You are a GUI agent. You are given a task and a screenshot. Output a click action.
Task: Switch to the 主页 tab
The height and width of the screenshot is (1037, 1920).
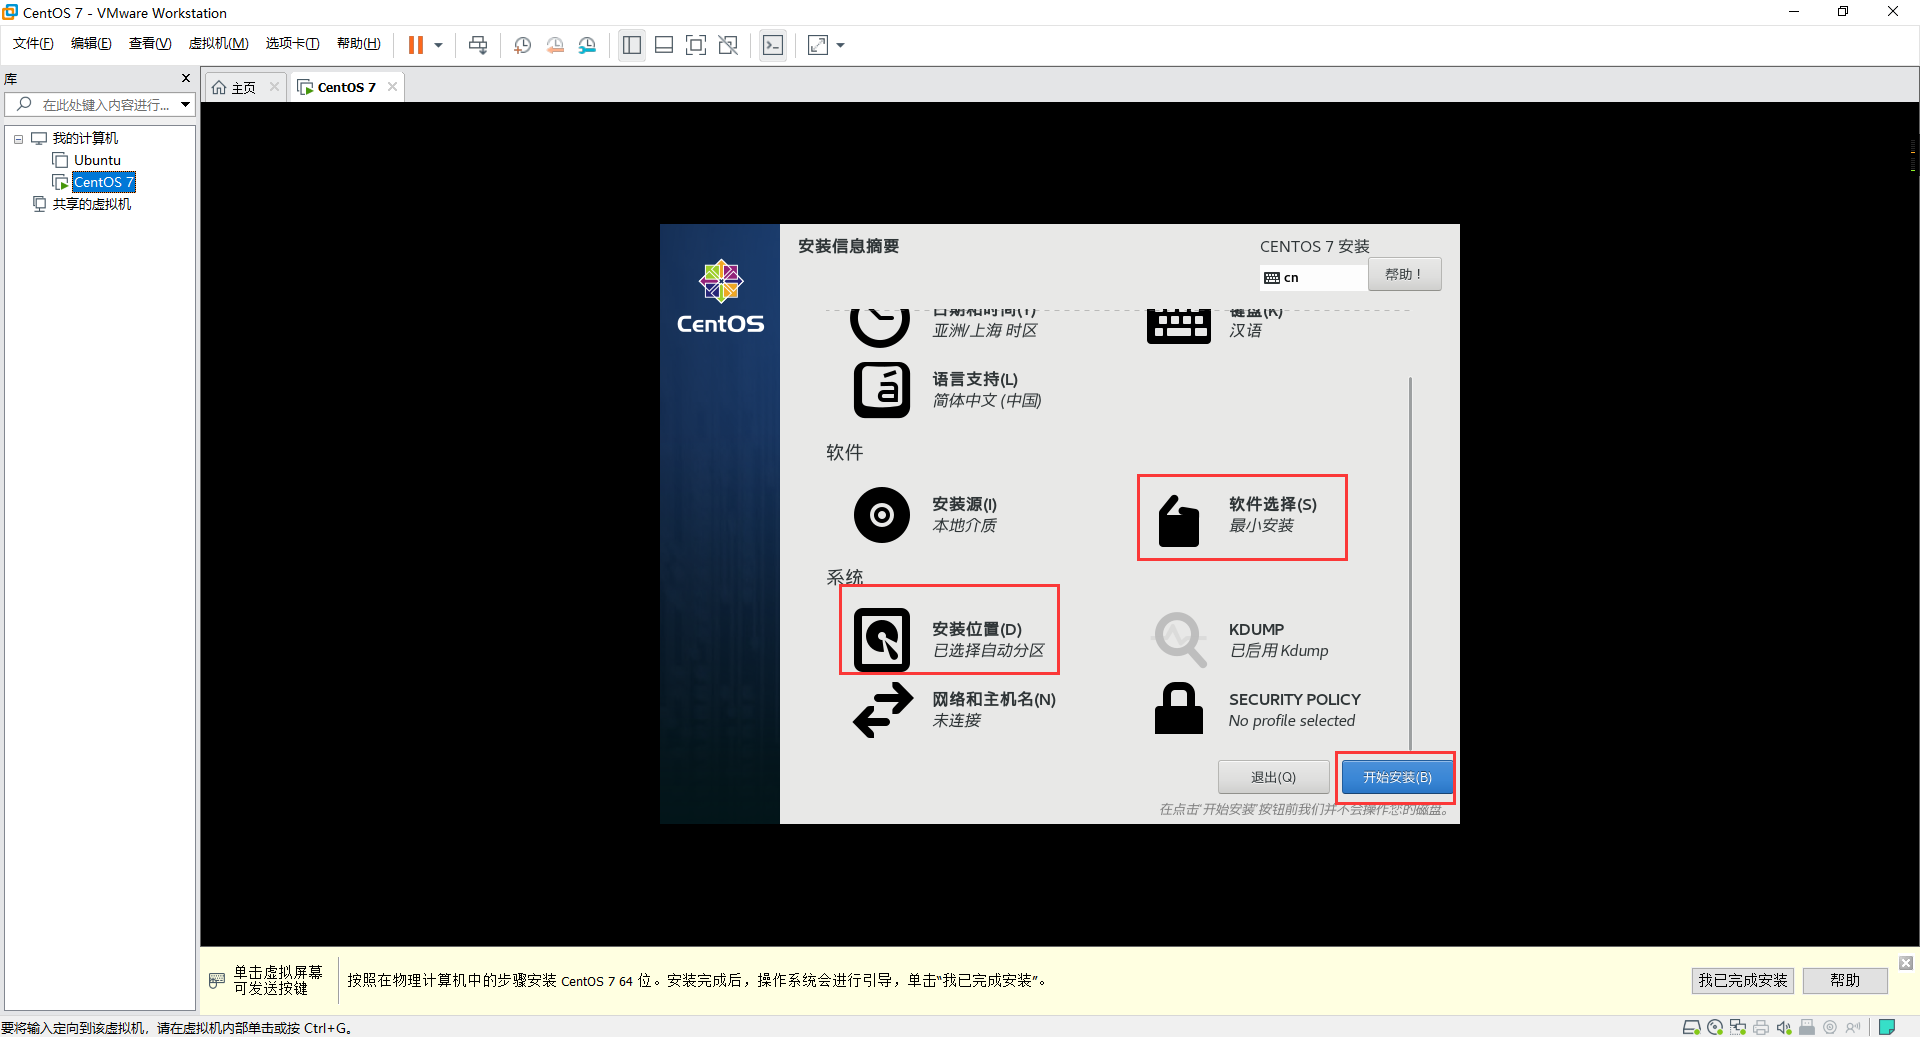click(243, 88)
